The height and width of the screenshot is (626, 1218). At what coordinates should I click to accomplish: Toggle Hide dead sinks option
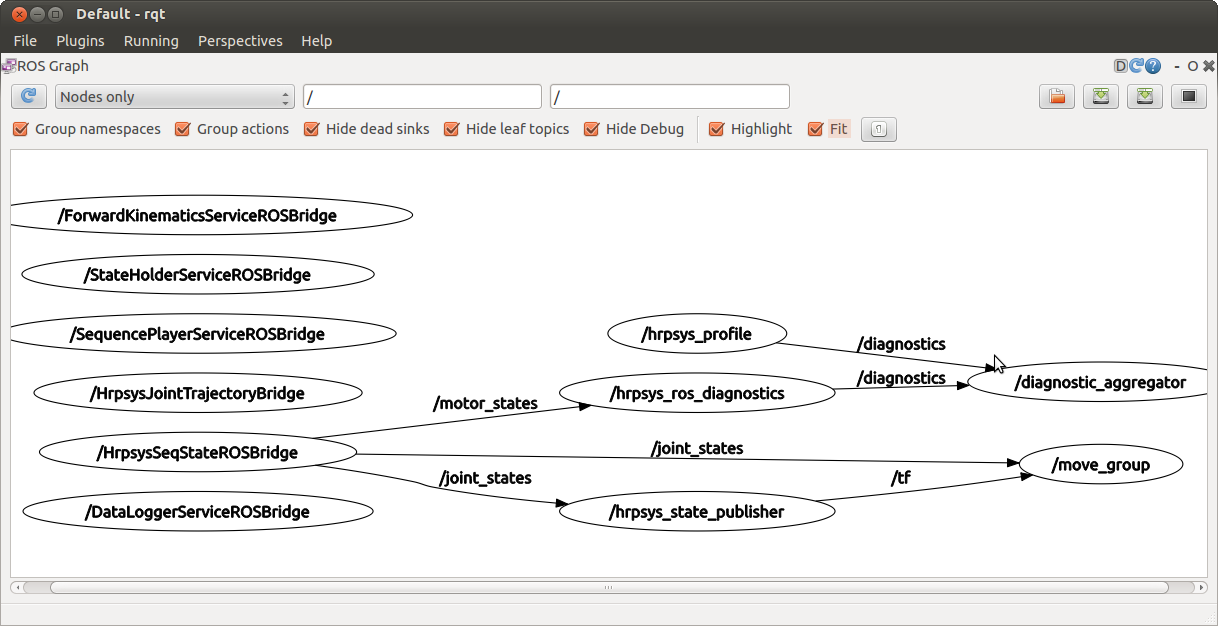click(x=312, y=129)
